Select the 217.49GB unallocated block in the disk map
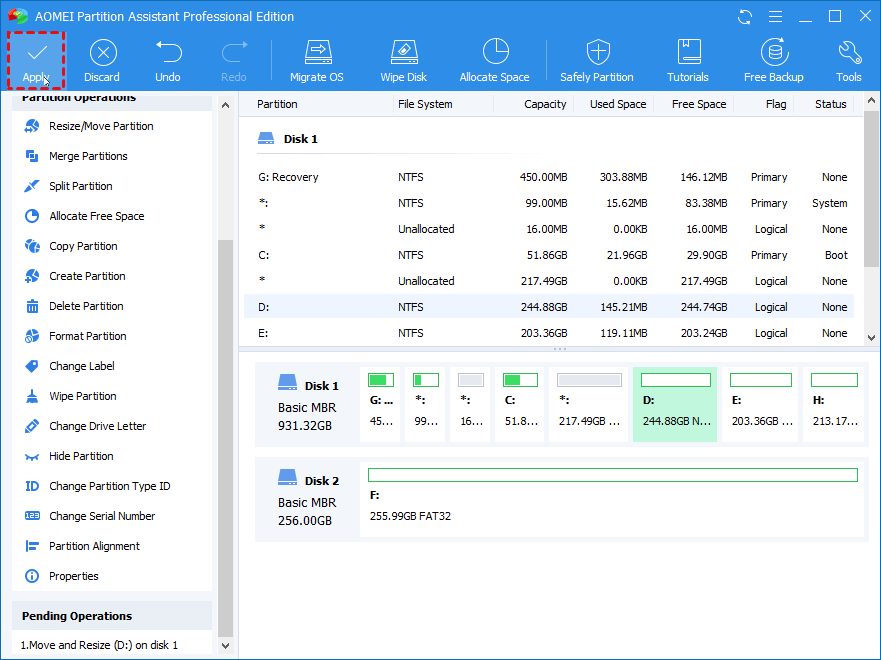Screen dimensions: 881x660 pyautogui.click(x=589, y=404)
